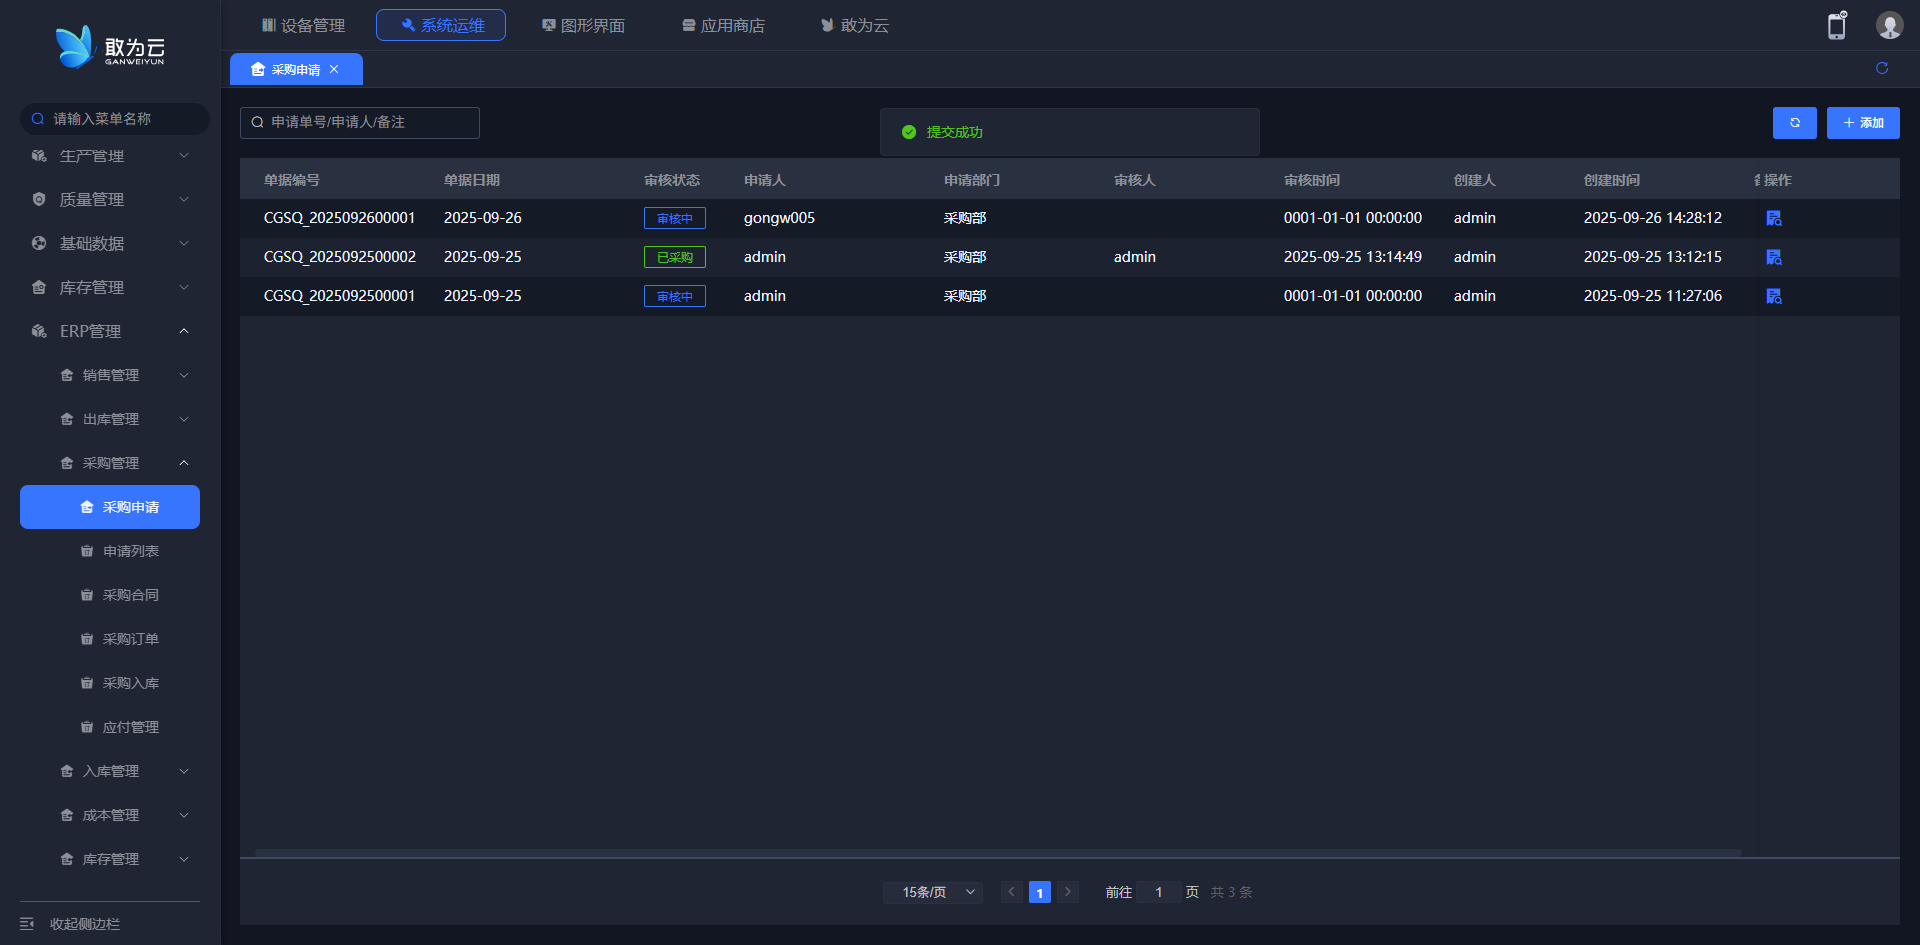This screenshot has height=945, width=1920.
Task: Click the 添加 button
Action: (1862, 123)
